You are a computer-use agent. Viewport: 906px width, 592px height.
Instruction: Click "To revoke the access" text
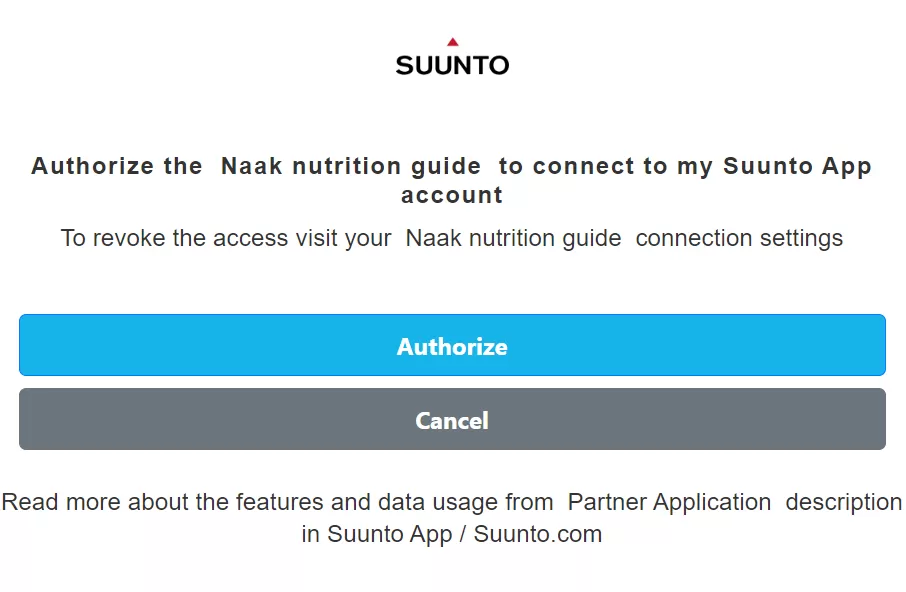[162, 239]
